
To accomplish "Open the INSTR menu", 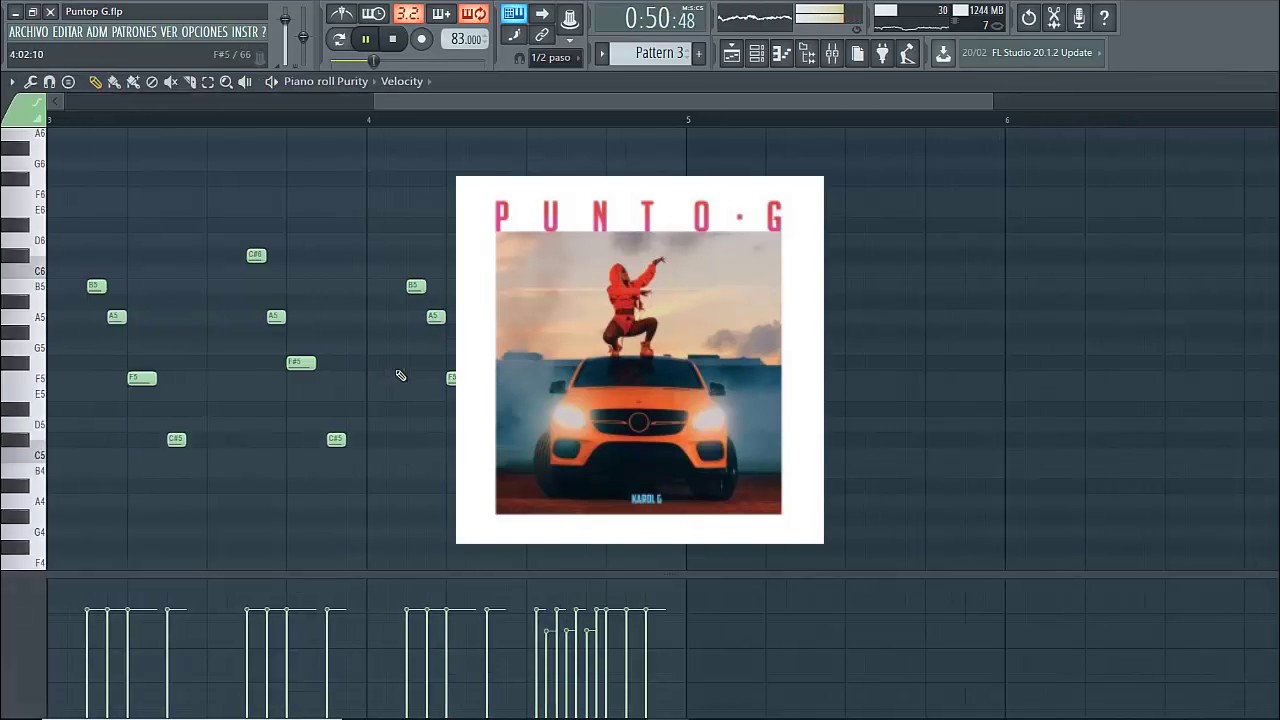I will pyautogui.click(x=245, y=32).
